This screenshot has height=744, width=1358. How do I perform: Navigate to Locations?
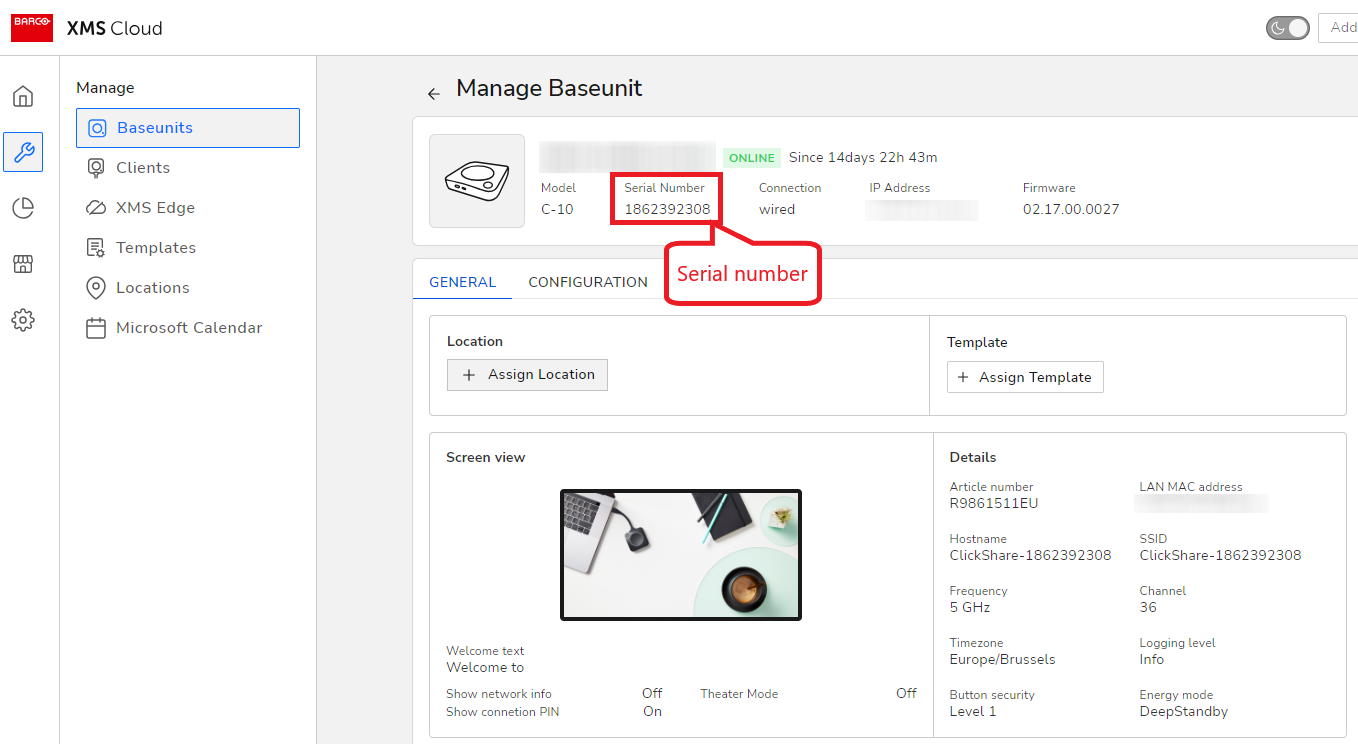(152, 288)
